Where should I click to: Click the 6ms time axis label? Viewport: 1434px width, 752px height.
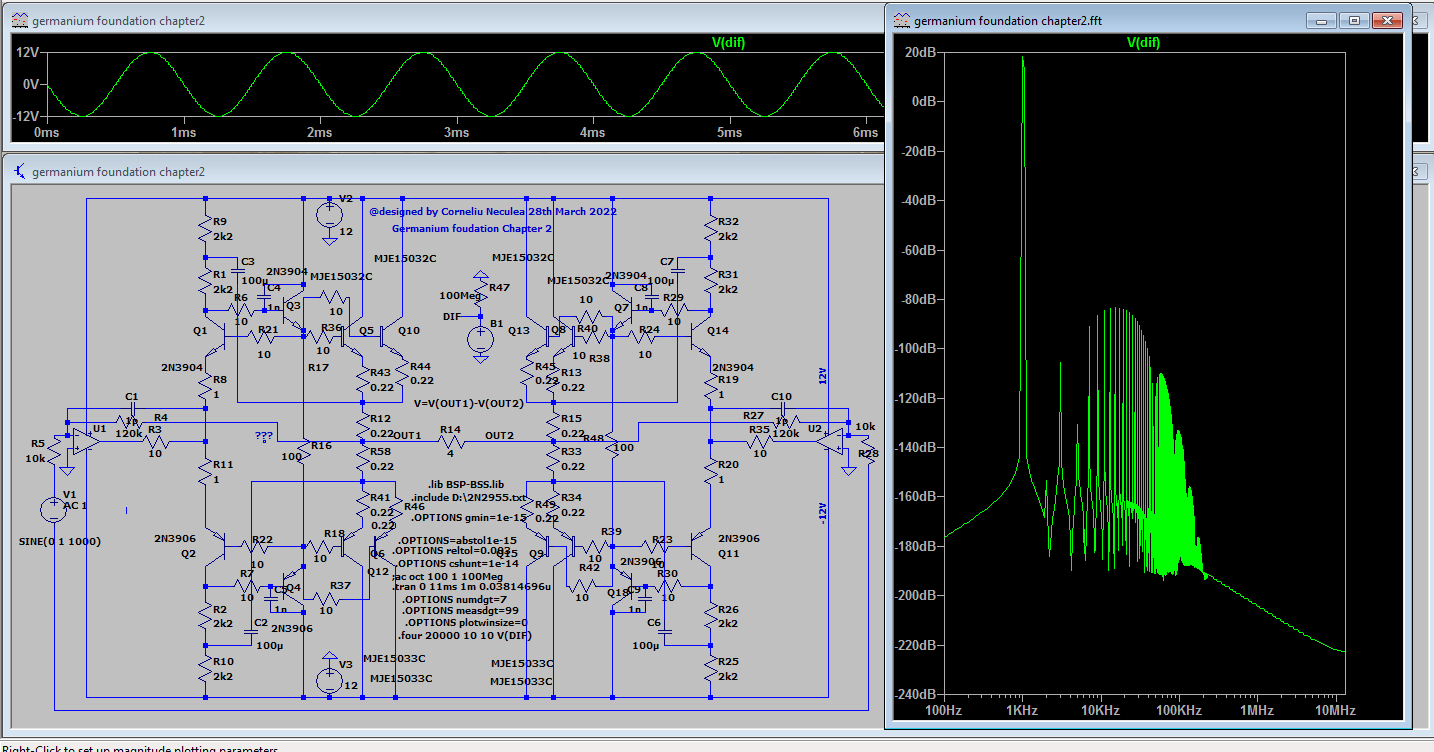(865, 132)
